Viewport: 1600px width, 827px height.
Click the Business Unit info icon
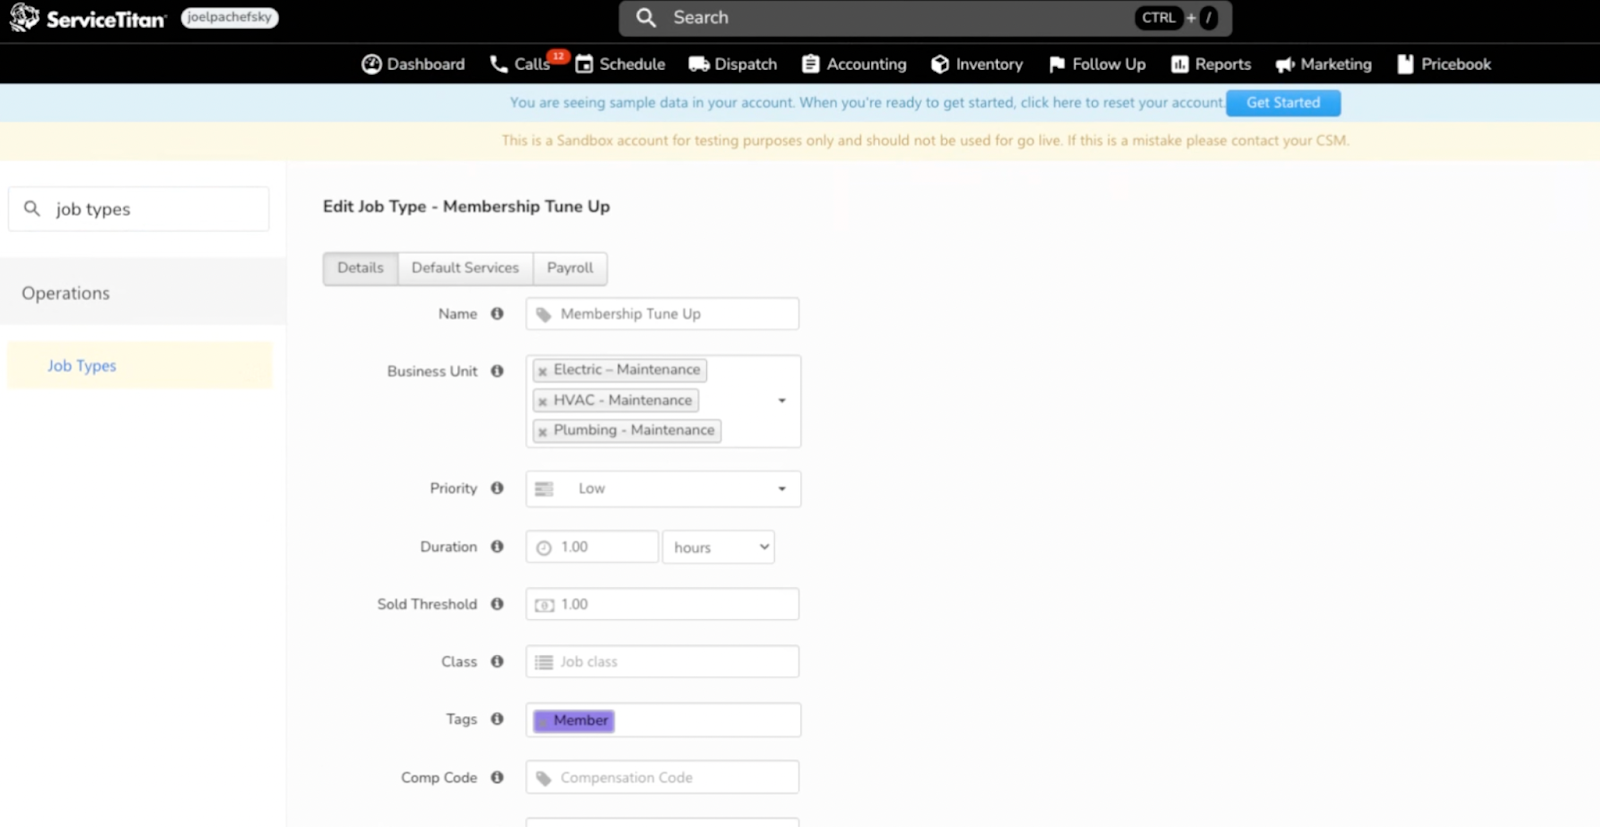click(x=497, y=371)
